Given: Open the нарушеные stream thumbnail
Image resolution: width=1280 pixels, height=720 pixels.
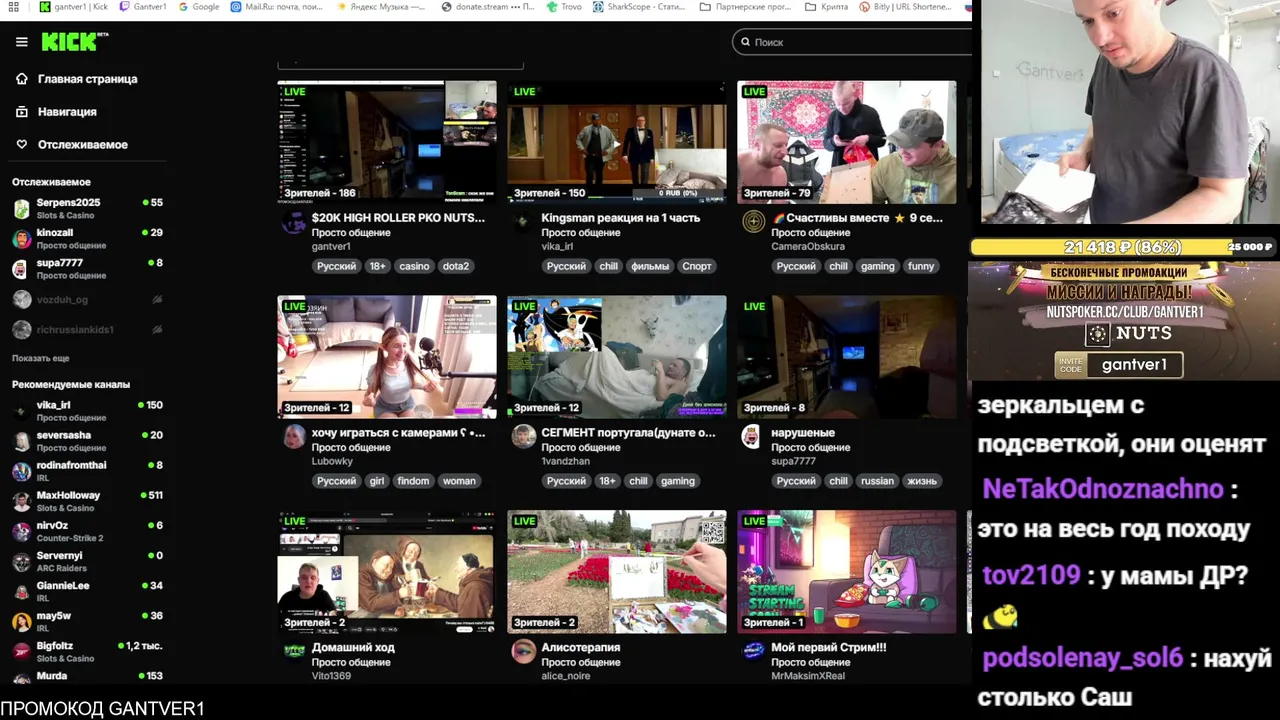Looking at the screenshot, I should coord(847,357).
